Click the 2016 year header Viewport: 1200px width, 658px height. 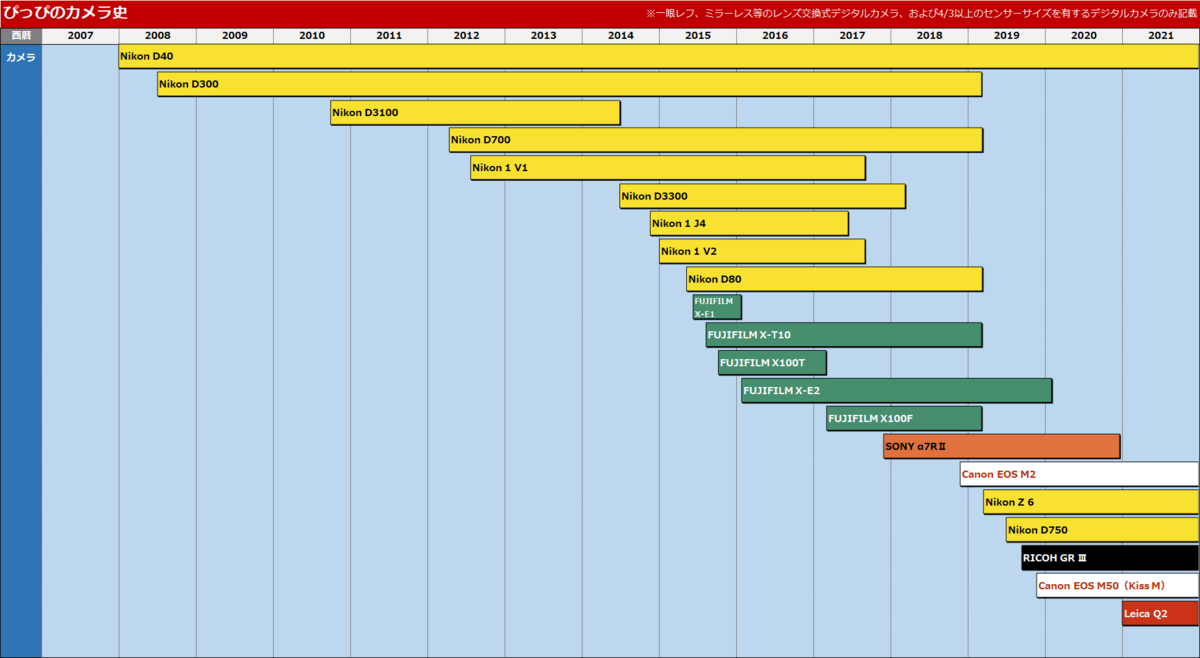[775, 36]
